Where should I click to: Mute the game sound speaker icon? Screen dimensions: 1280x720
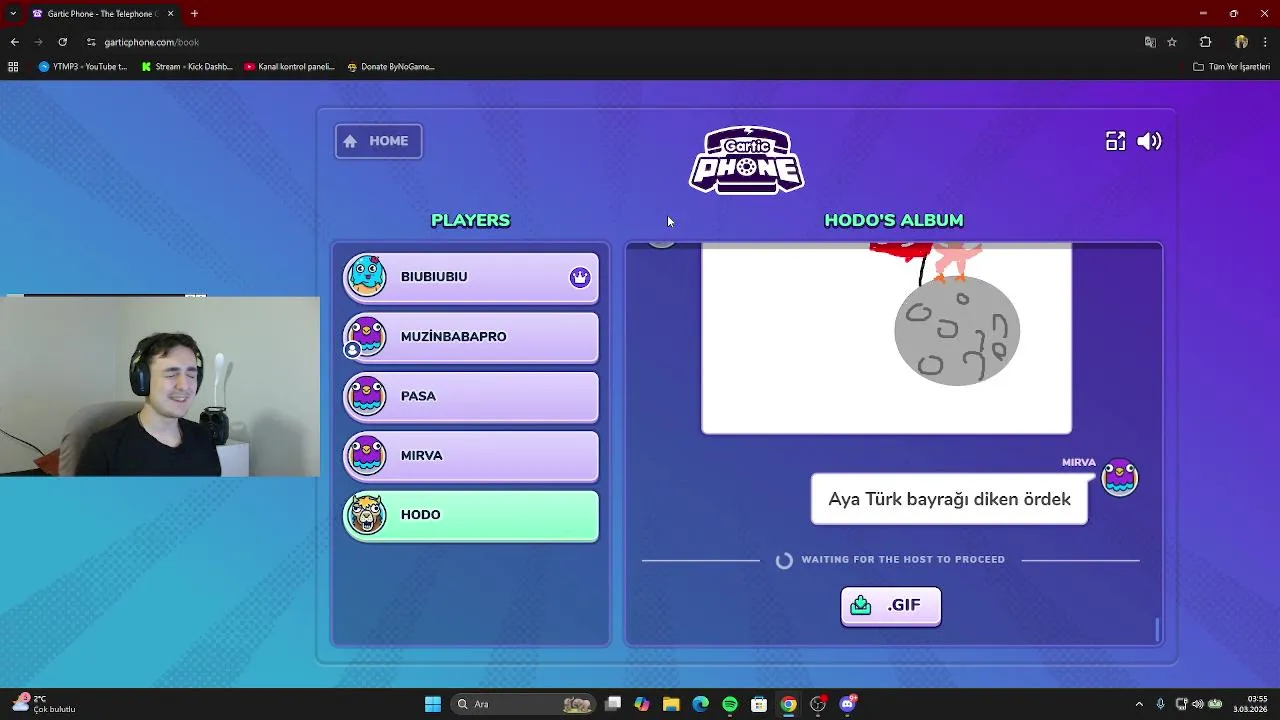(x=1150, y=141)
